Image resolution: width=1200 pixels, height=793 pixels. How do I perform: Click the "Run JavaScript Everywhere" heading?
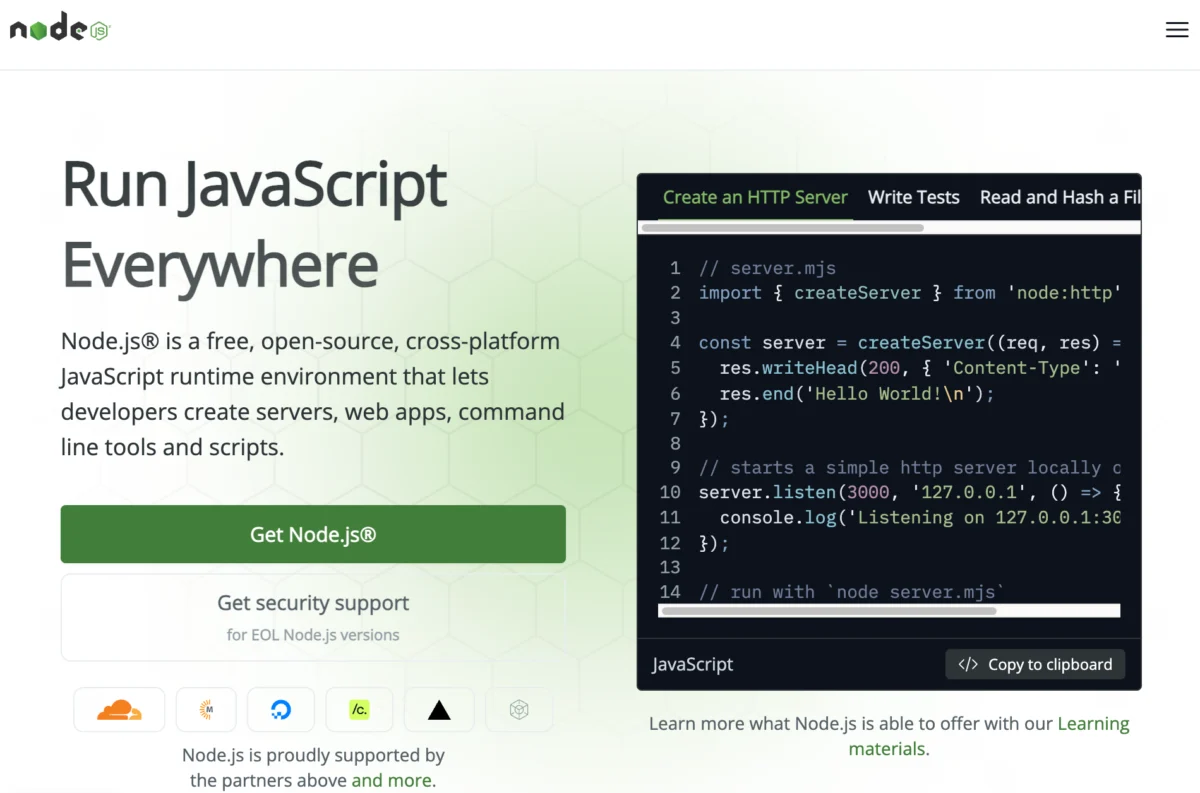point(254,224)
